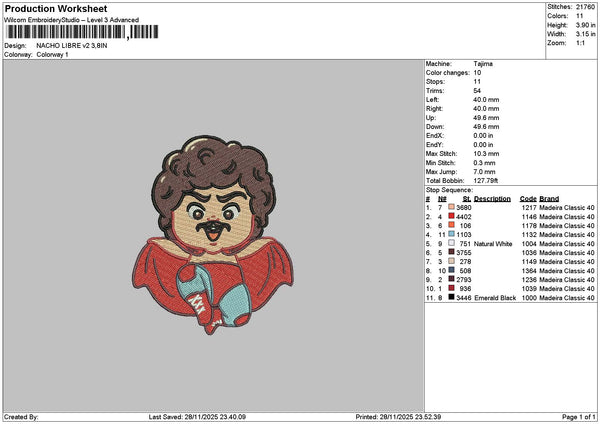Click the 'Production Worksheet' title

(56, 8)
